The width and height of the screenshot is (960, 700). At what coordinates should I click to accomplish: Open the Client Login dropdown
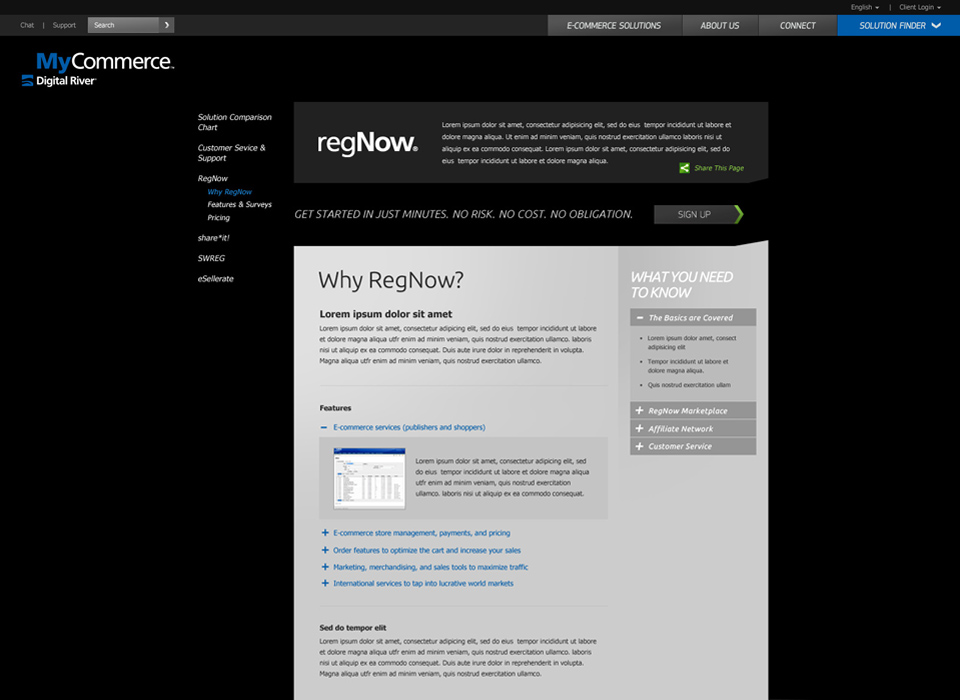920,7
